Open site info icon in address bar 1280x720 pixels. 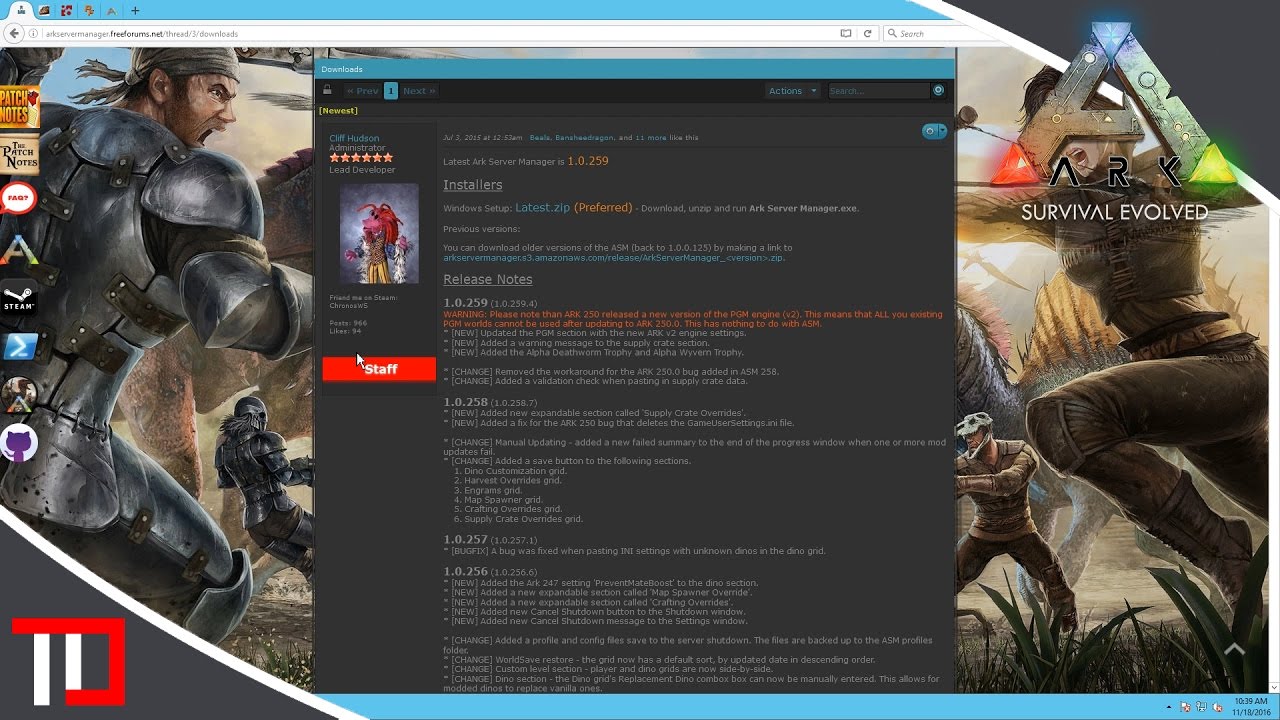click(x=34, y=34)
